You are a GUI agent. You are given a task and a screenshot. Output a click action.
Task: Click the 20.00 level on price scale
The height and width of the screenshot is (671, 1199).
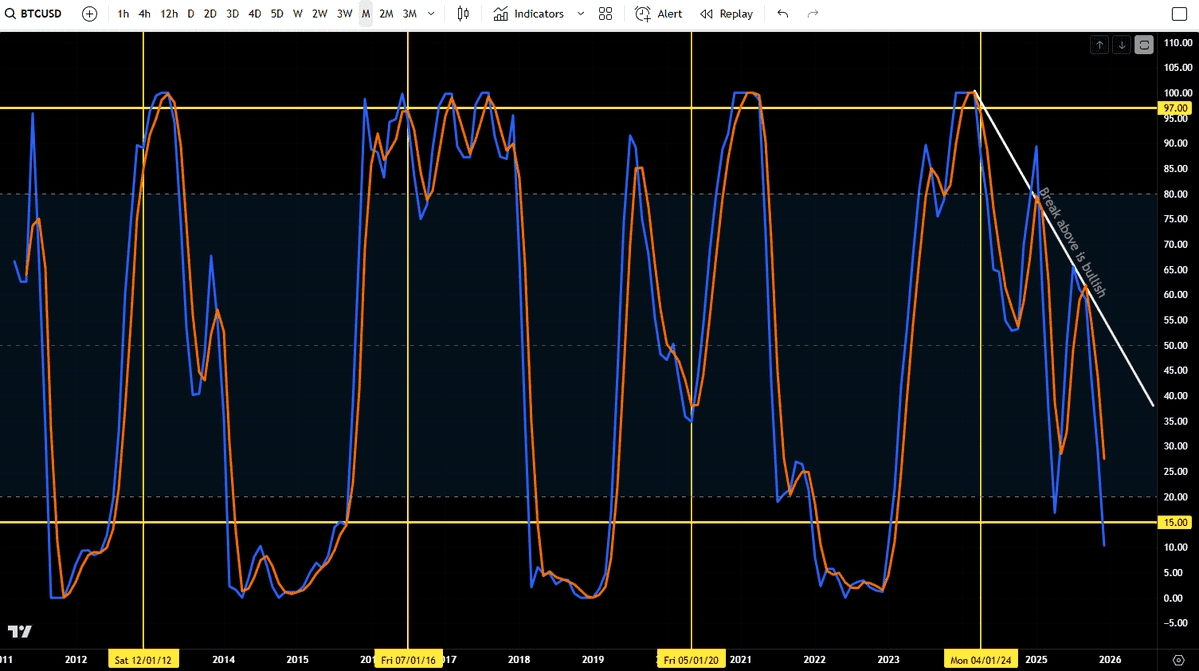[x=1175, y=497]
